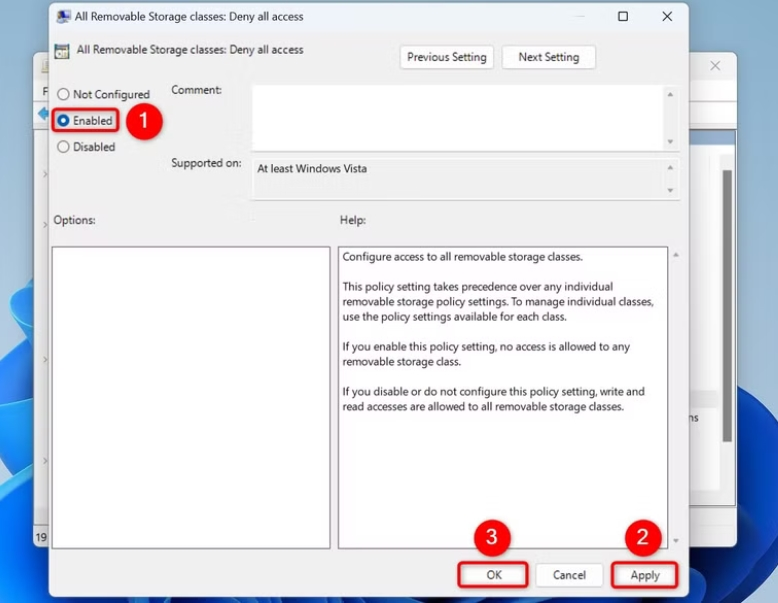Screen dimensions: 778x603
Task: Go to Next Setting
Action: [x=549, y=57]
